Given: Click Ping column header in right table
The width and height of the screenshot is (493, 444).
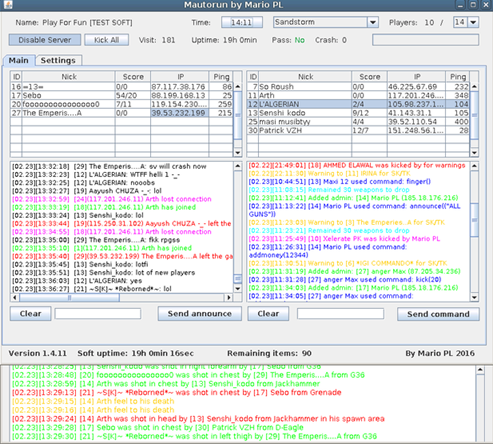Looking at the screenshot, I should point(458,77).
